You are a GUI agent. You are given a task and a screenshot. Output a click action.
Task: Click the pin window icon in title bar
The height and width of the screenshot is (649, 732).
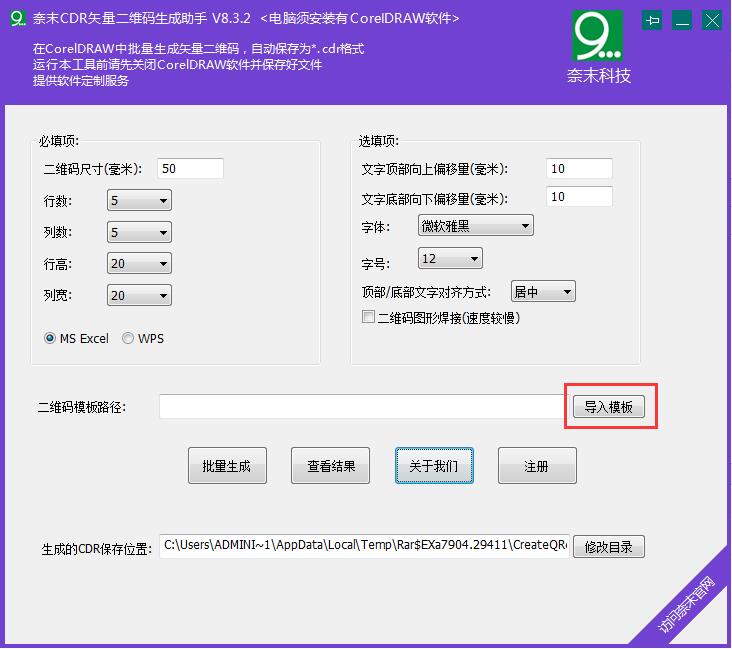652,21
